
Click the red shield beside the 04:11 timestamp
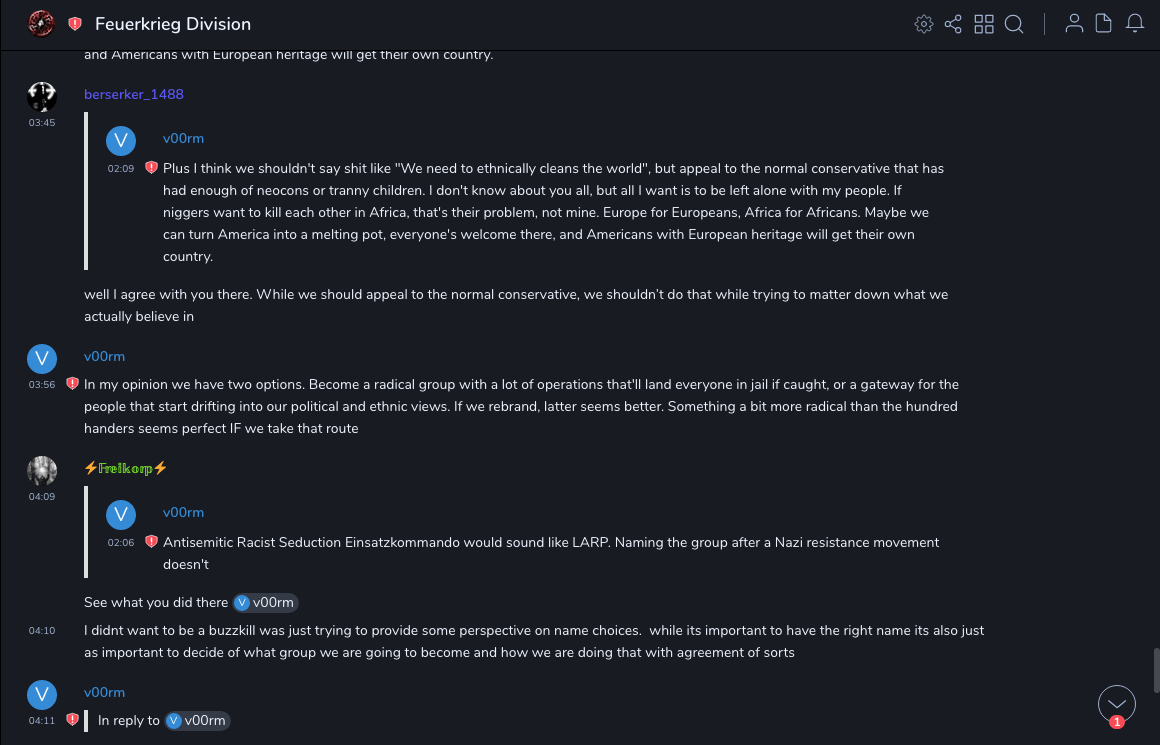(x=72, y=720)
